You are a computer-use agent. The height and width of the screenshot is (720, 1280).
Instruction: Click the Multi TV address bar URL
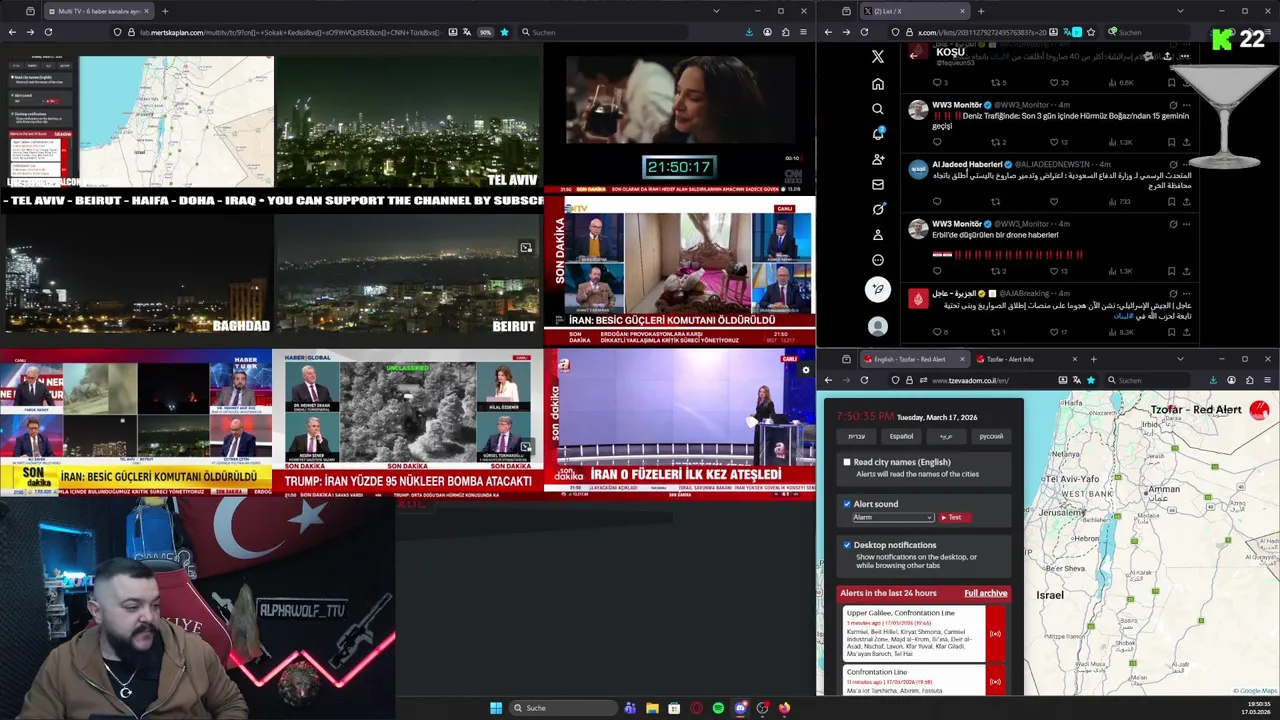pyautogui.click(x=290, y=32)
